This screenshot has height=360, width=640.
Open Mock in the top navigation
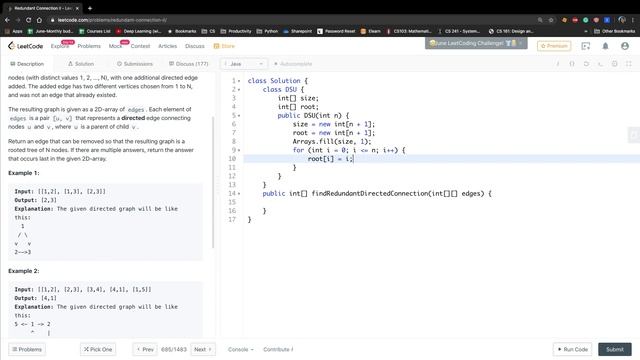coord(116,46)
